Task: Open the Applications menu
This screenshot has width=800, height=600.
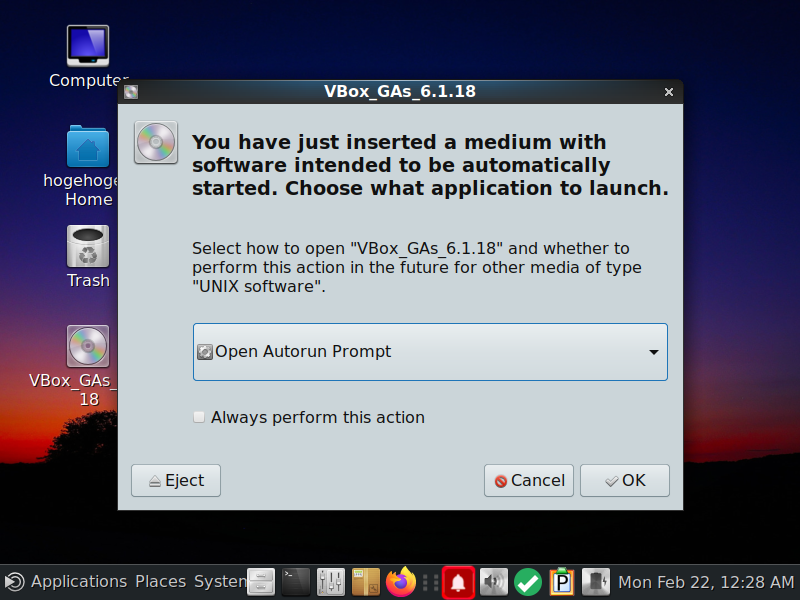Action: pyautogui.click(x=79, y=582)
